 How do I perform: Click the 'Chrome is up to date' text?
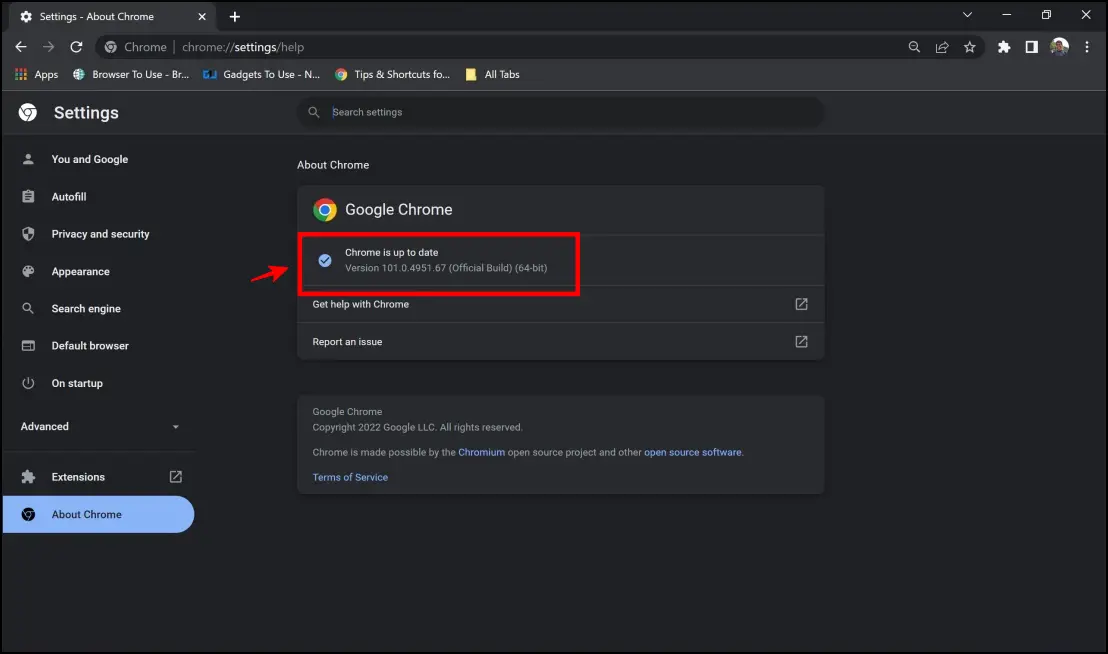point(391,253)
